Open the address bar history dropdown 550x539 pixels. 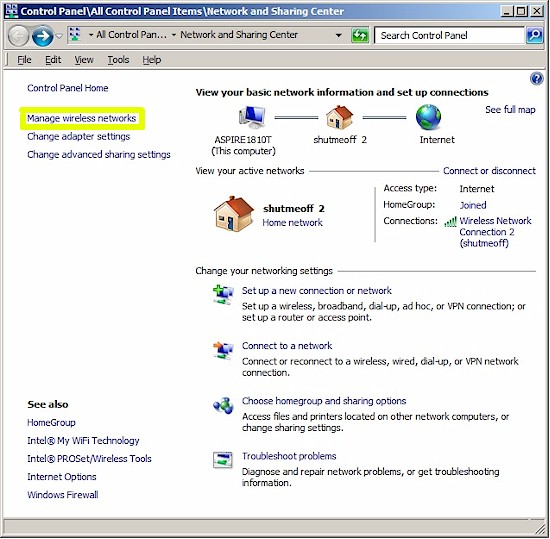(x=338, y=35)
